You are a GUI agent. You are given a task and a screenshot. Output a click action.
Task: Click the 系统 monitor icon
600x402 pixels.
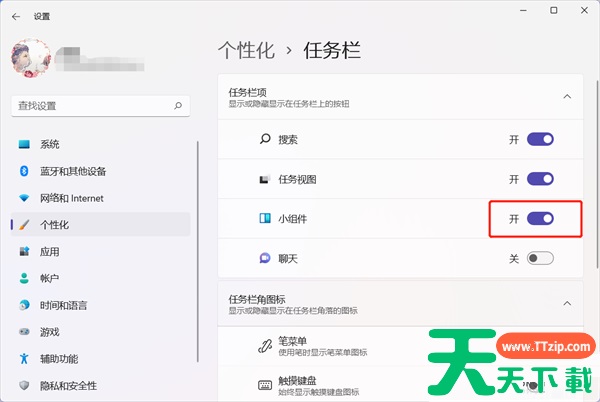tap(24, 144)
